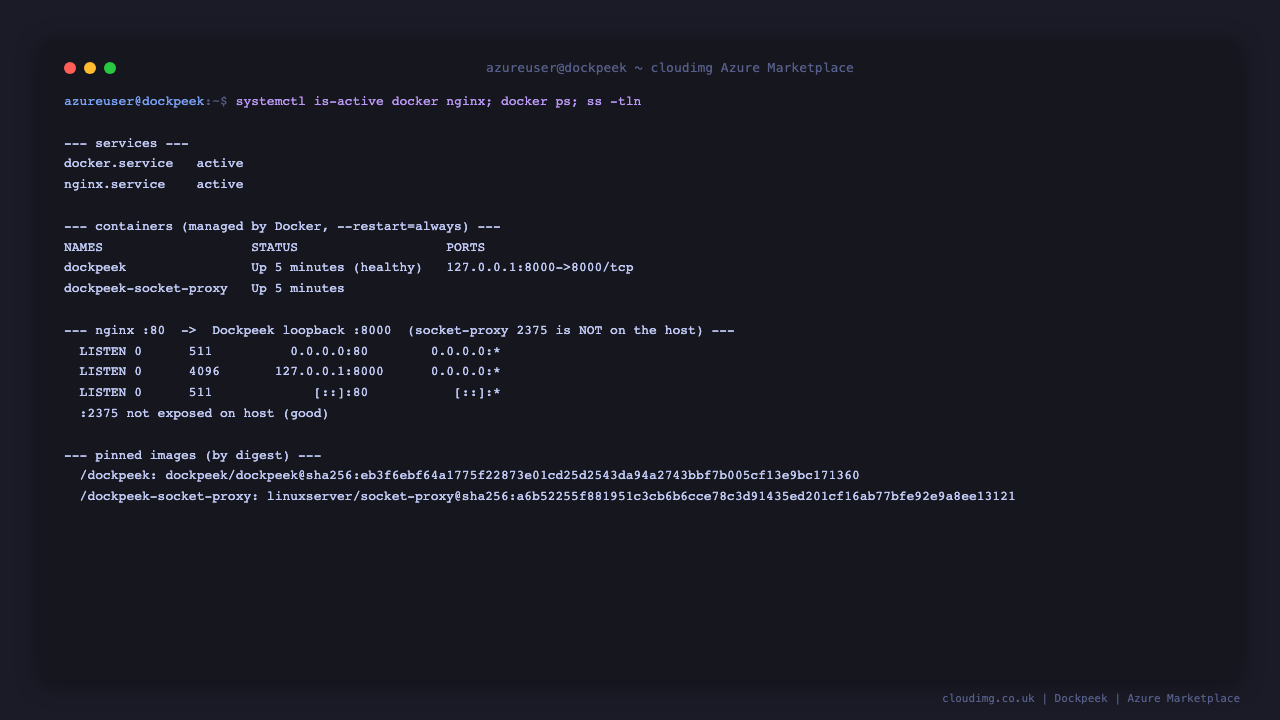Click the 127.0.0.1:8000 listen address
The image size is (1280, 720).
point(329,372)
